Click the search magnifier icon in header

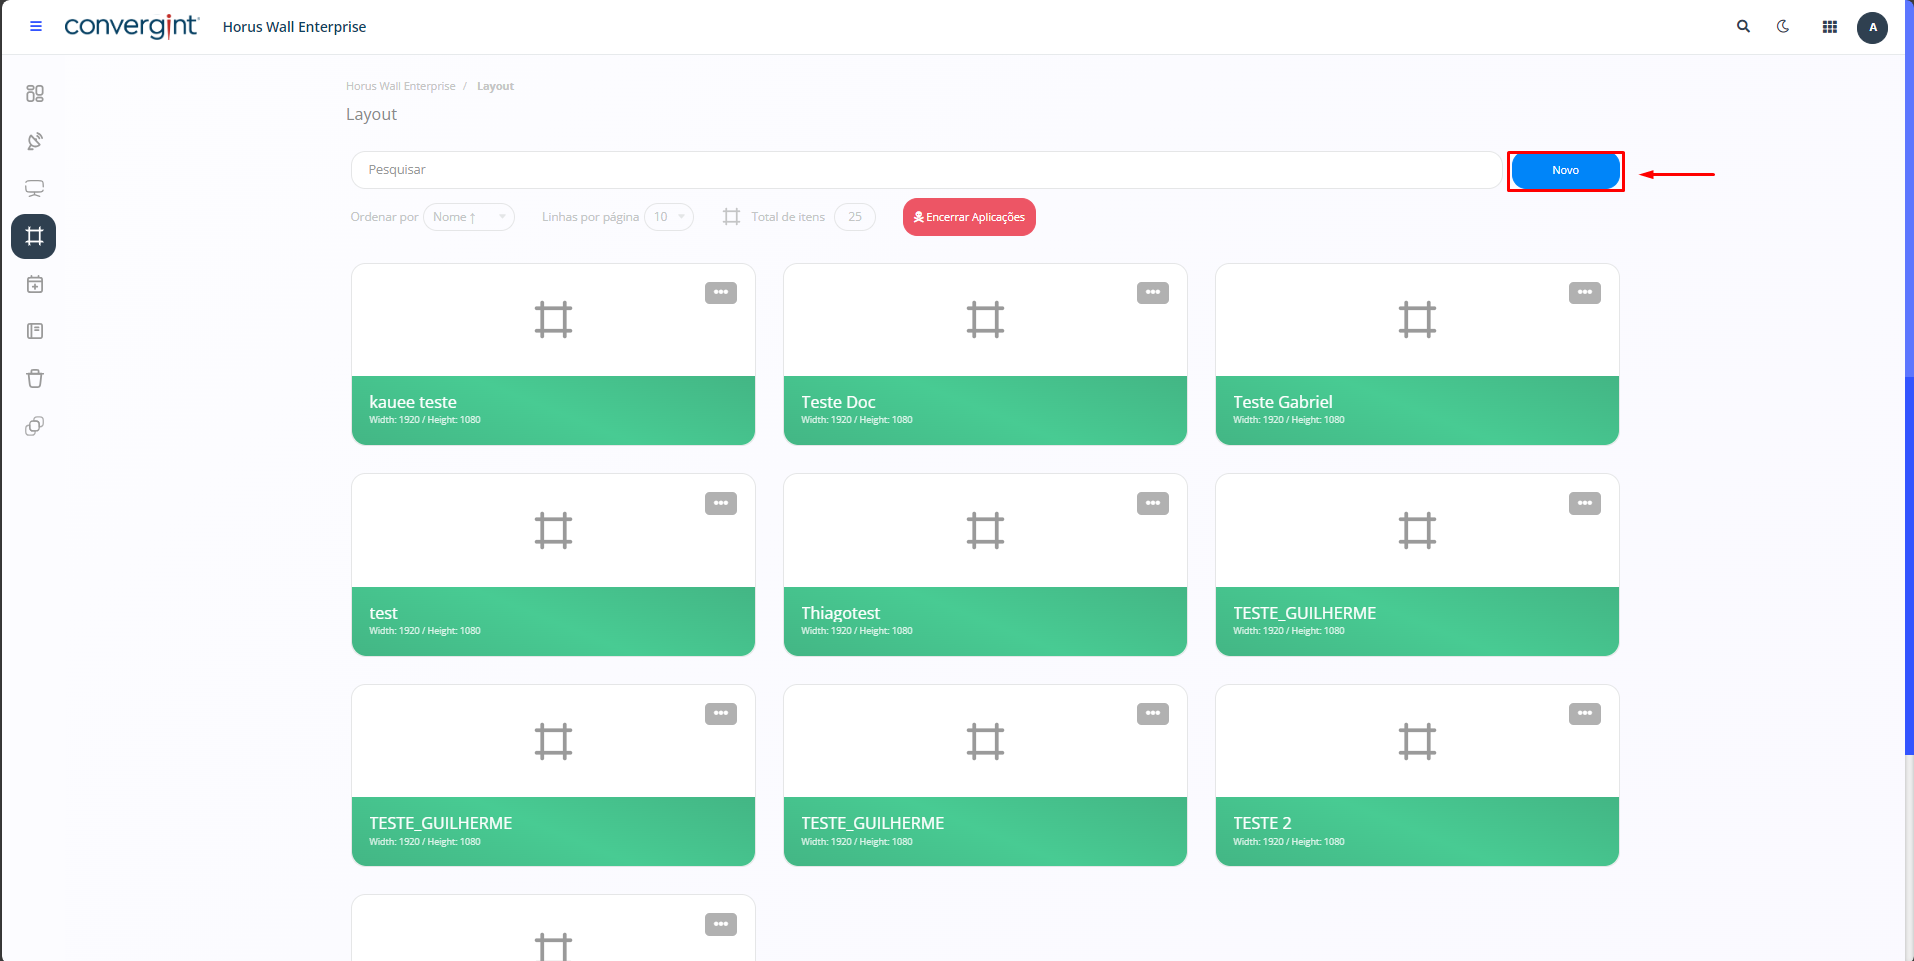click(1743, 27)
